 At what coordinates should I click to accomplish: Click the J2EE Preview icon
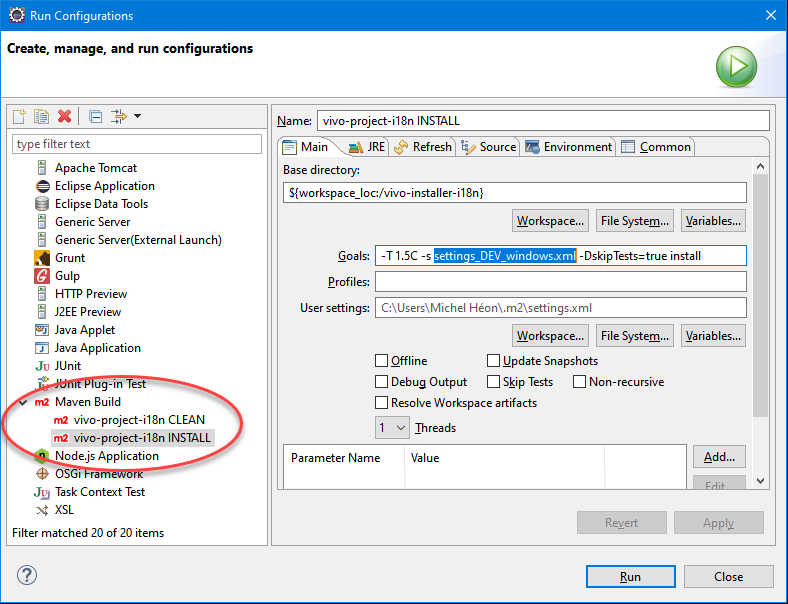tap(42, 312)
